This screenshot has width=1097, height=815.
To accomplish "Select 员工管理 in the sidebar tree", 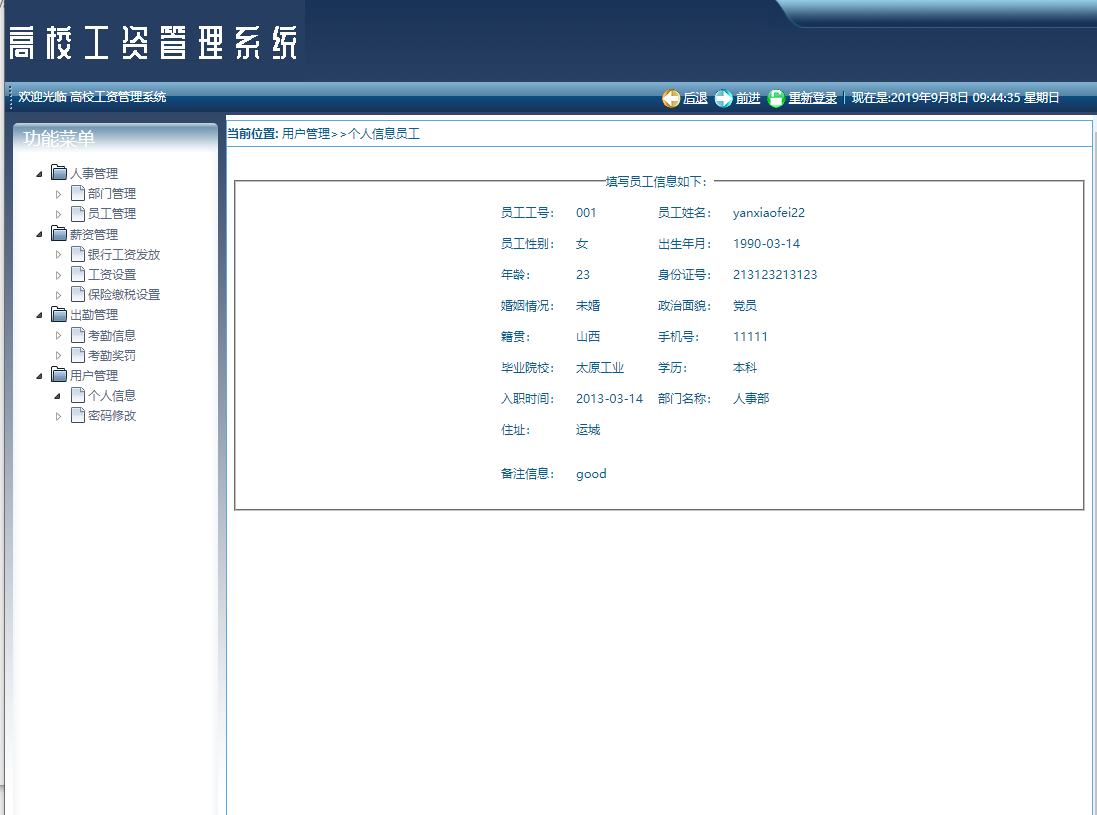I will coord(112,213).
